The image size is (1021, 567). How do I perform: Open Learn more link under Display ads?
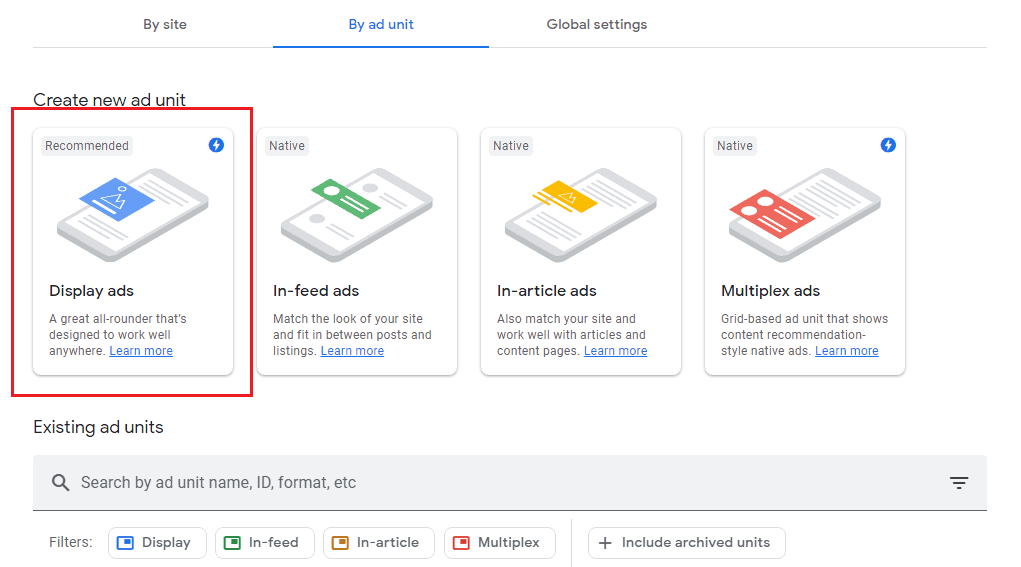(x=141, y=351)
